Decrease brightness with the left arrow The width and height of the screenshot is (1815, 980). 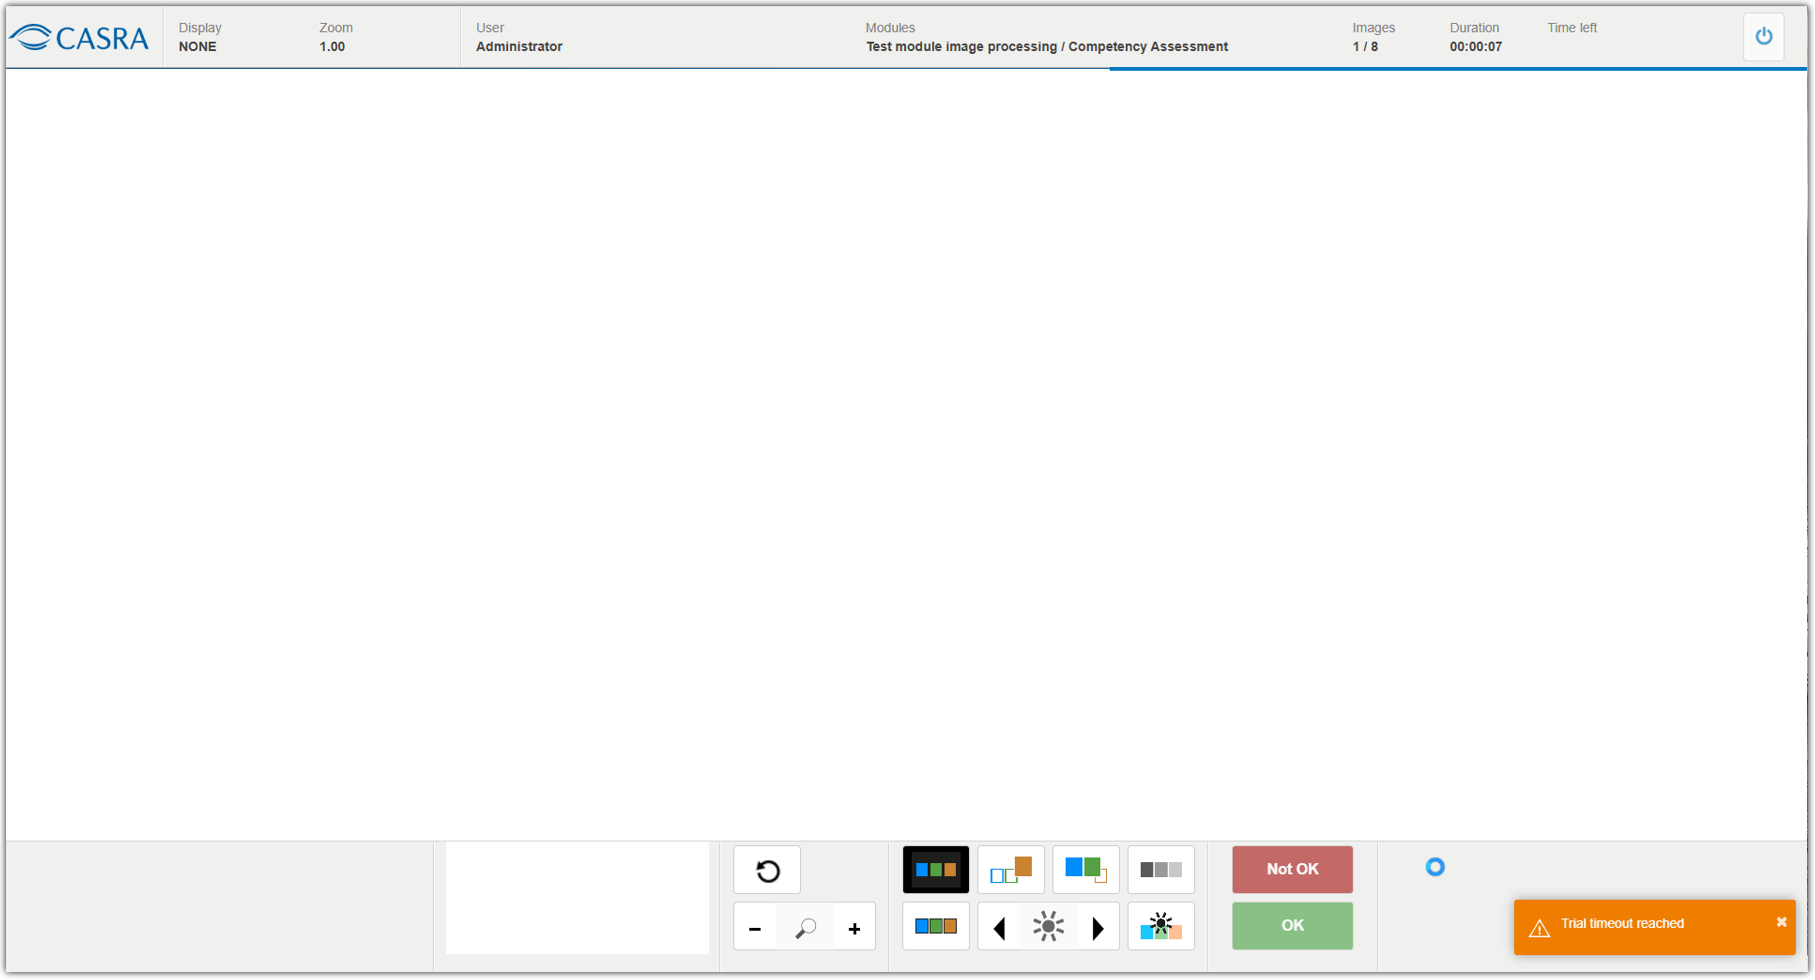pyautogui.click(x=999, y=929)
